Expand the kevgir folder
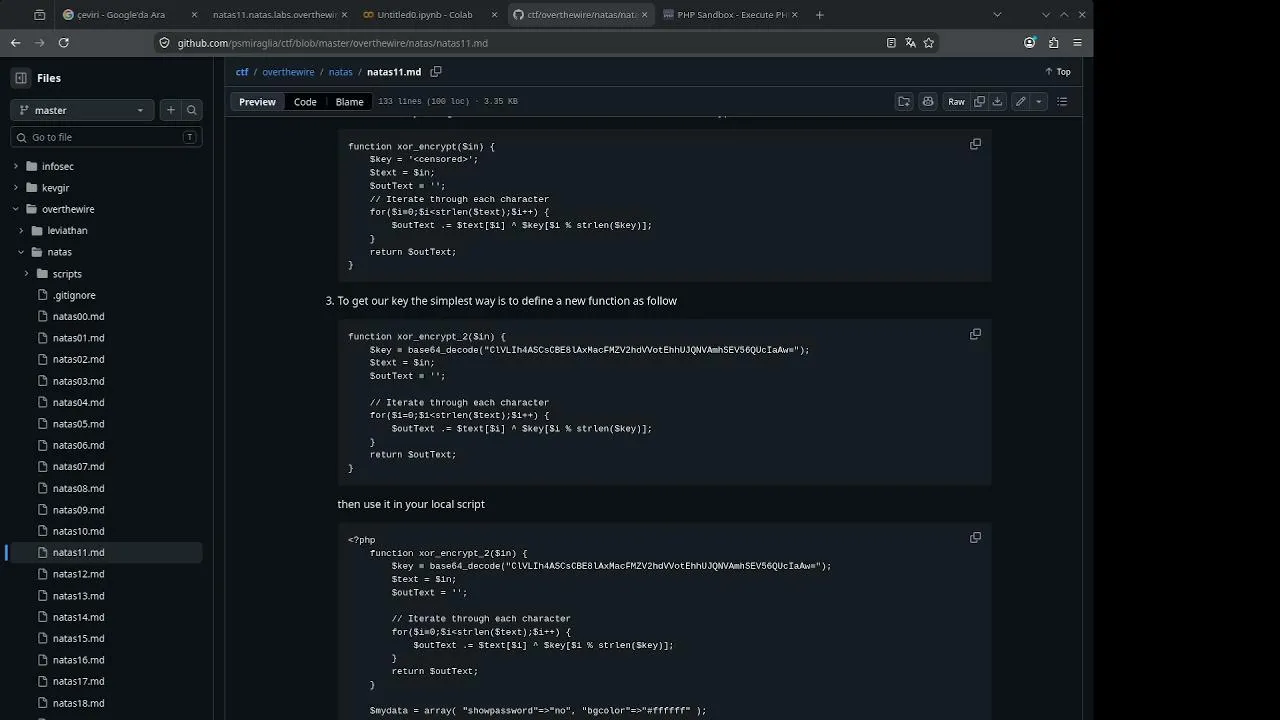 point(16,188)
